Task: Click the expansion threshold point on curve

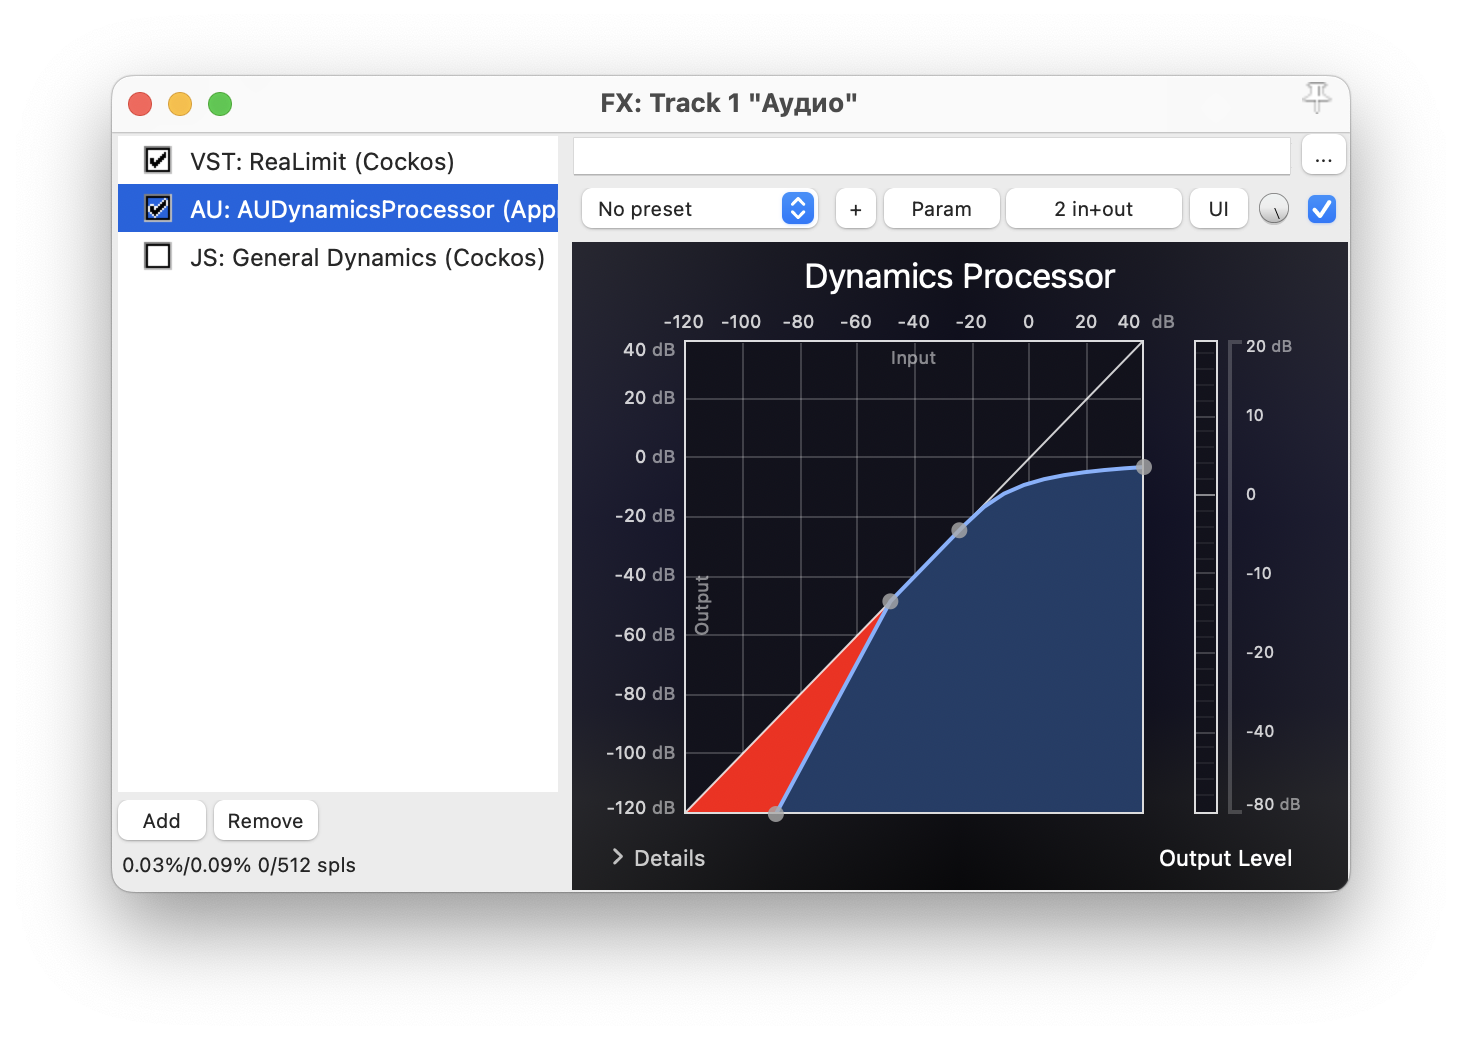Action: pos(890,601)
